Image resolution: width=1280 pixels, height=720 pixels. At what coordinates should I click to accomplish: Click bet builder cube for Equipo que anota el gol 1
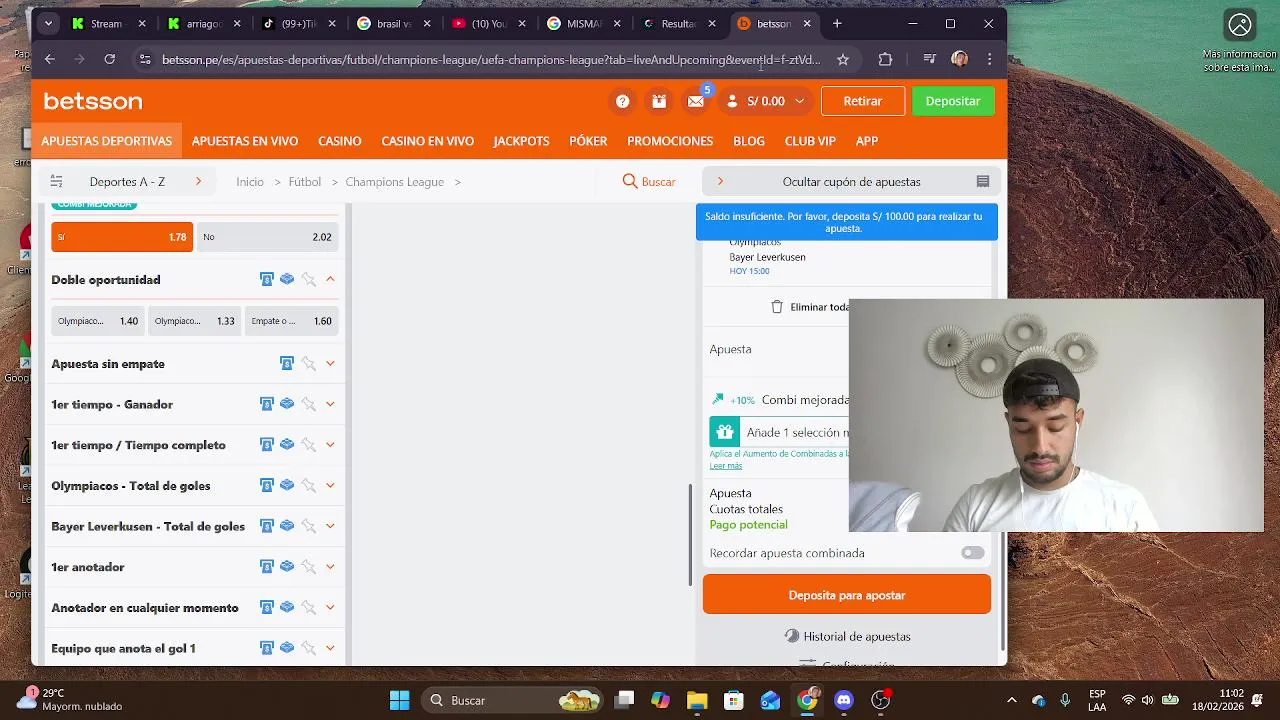point(287,648)
